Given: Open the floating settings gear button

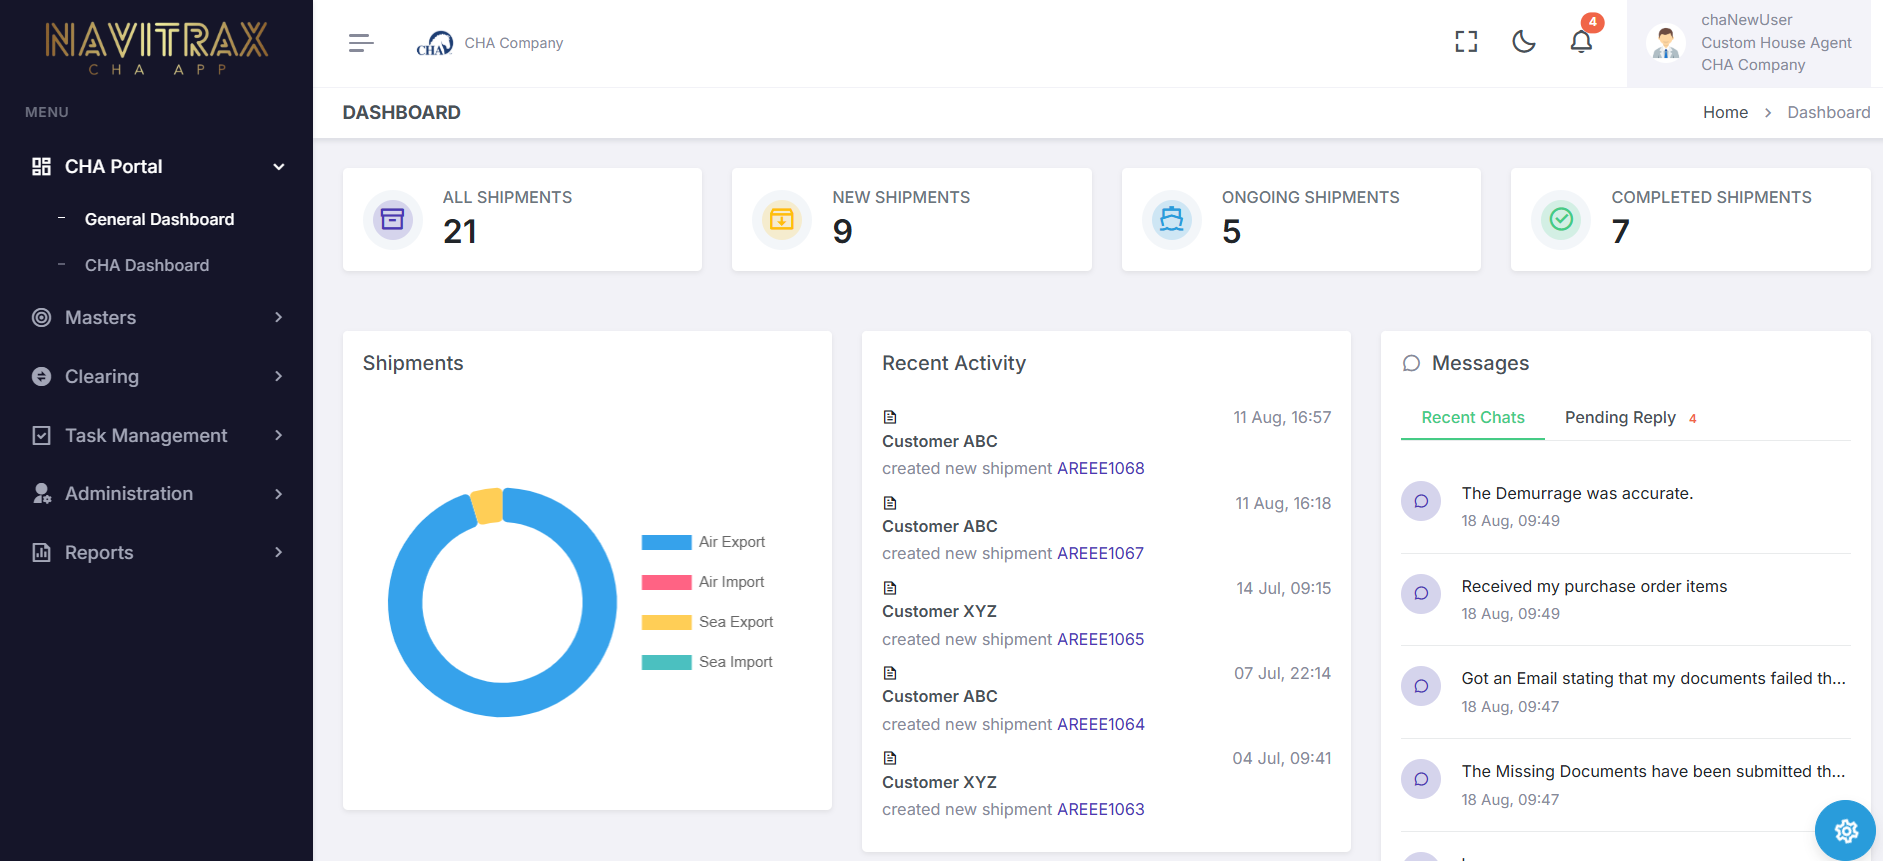Looking at the screenshot, I should pyautogui.click(x=1845, y=830).
